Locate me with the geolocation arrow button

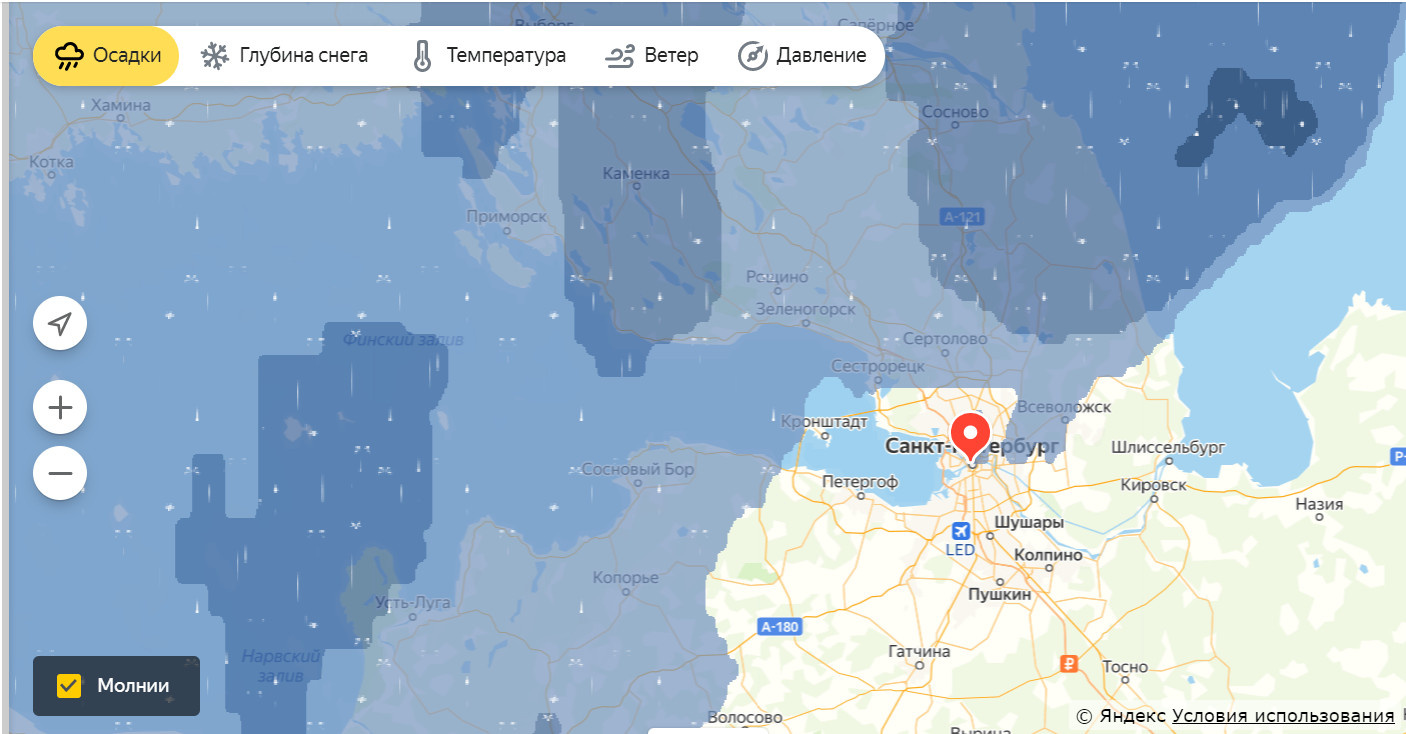tap(60, 323)
